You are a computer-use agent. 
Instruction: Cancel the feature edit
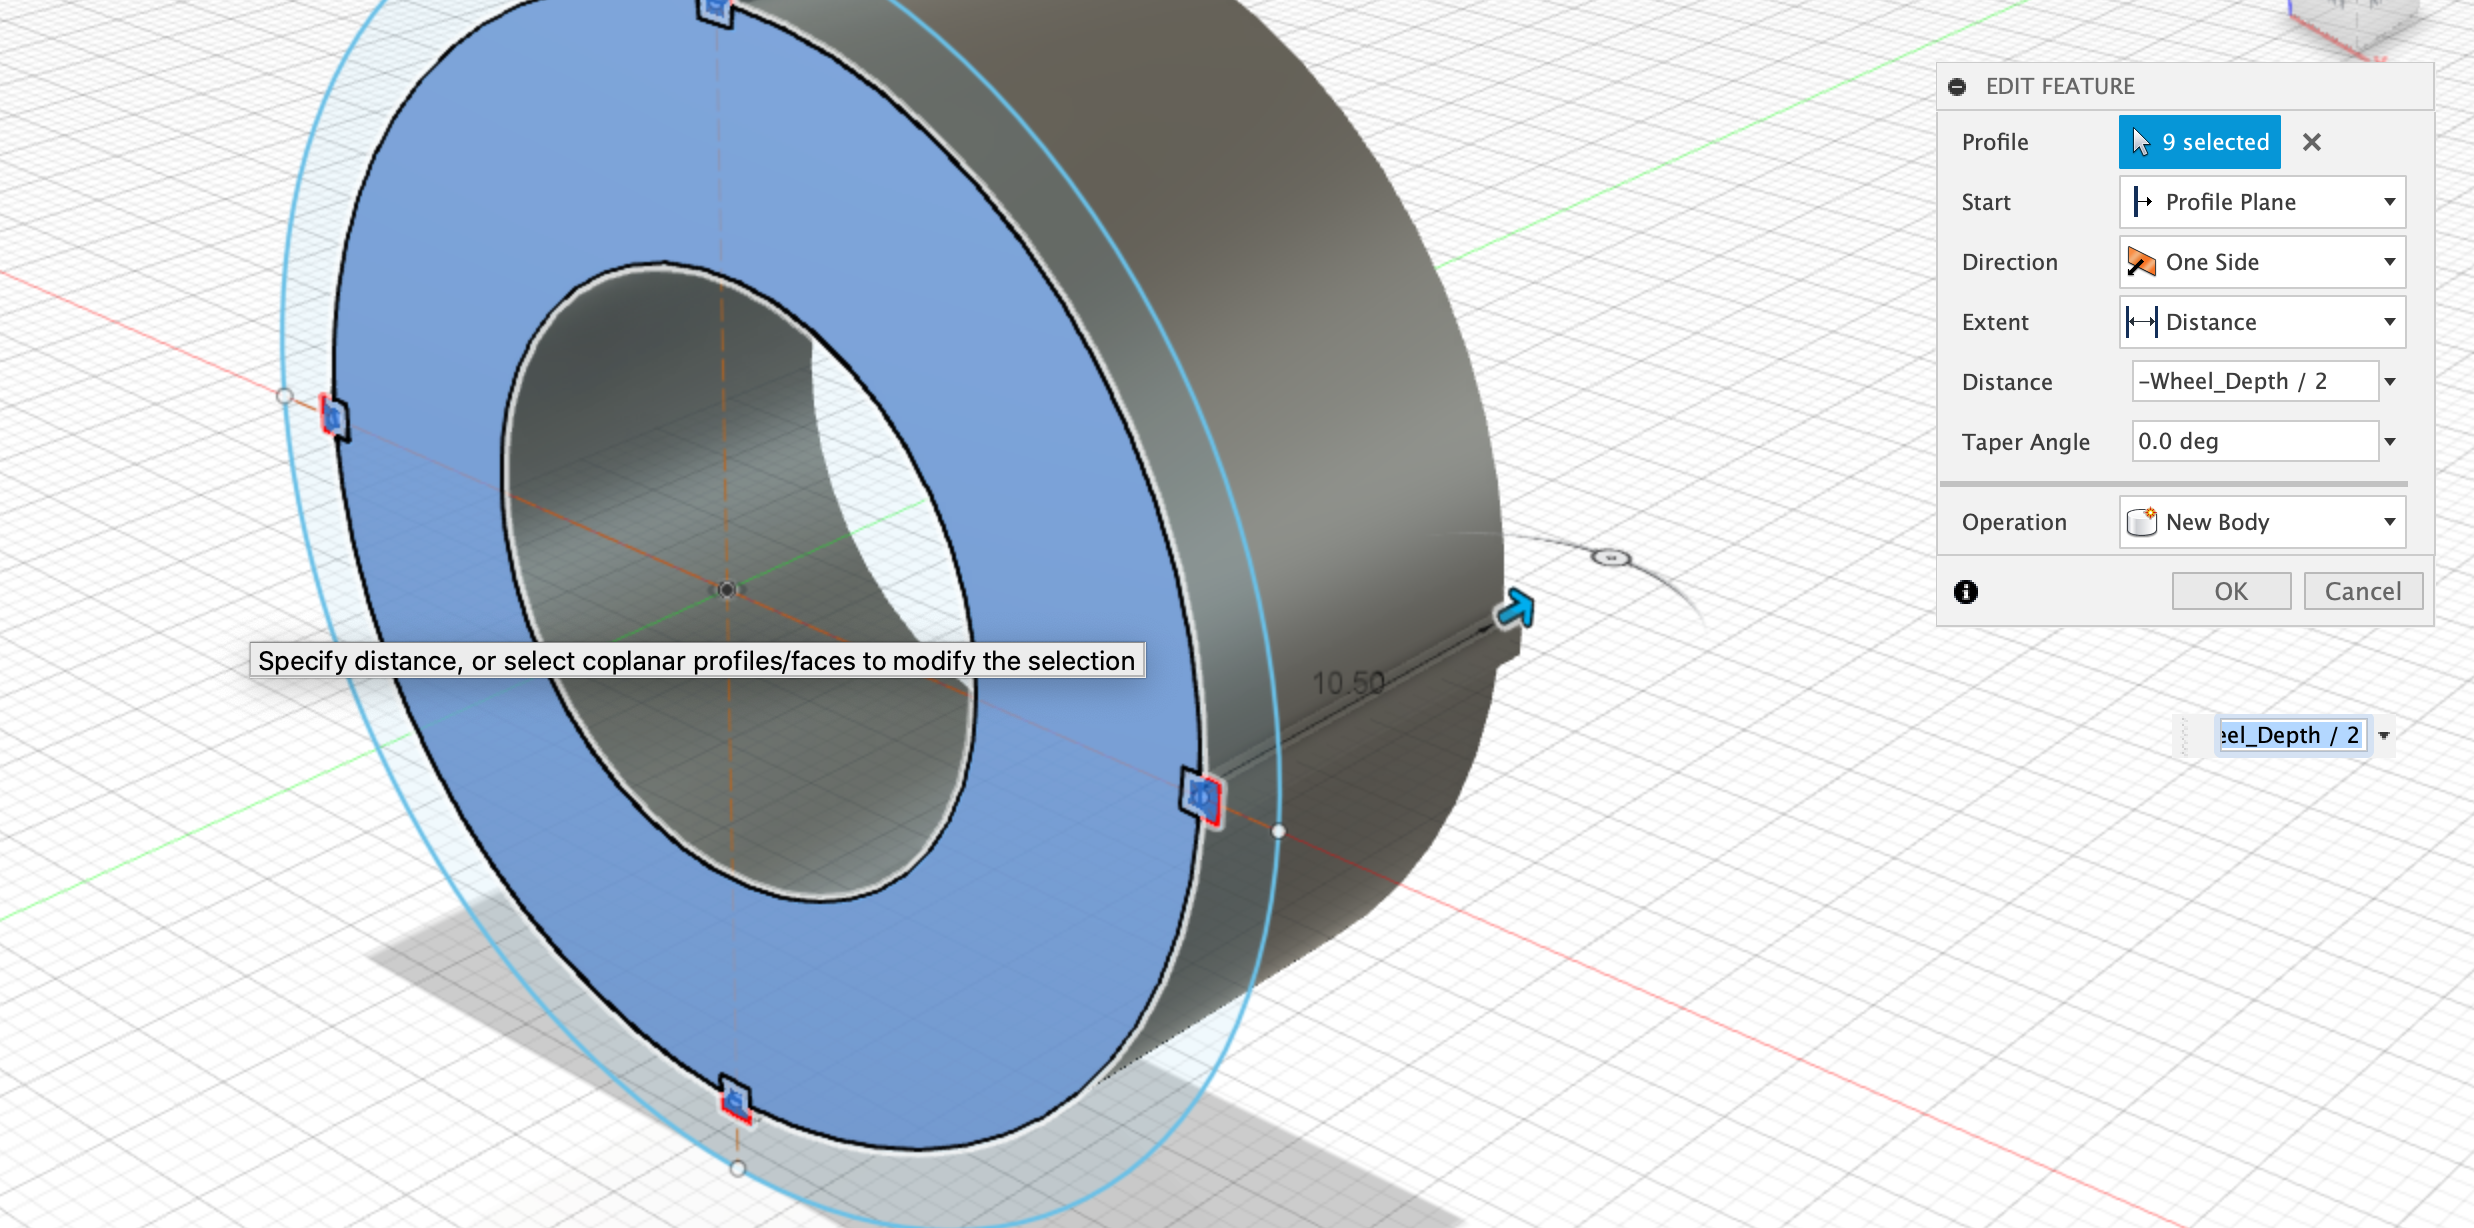(2363, 591)
